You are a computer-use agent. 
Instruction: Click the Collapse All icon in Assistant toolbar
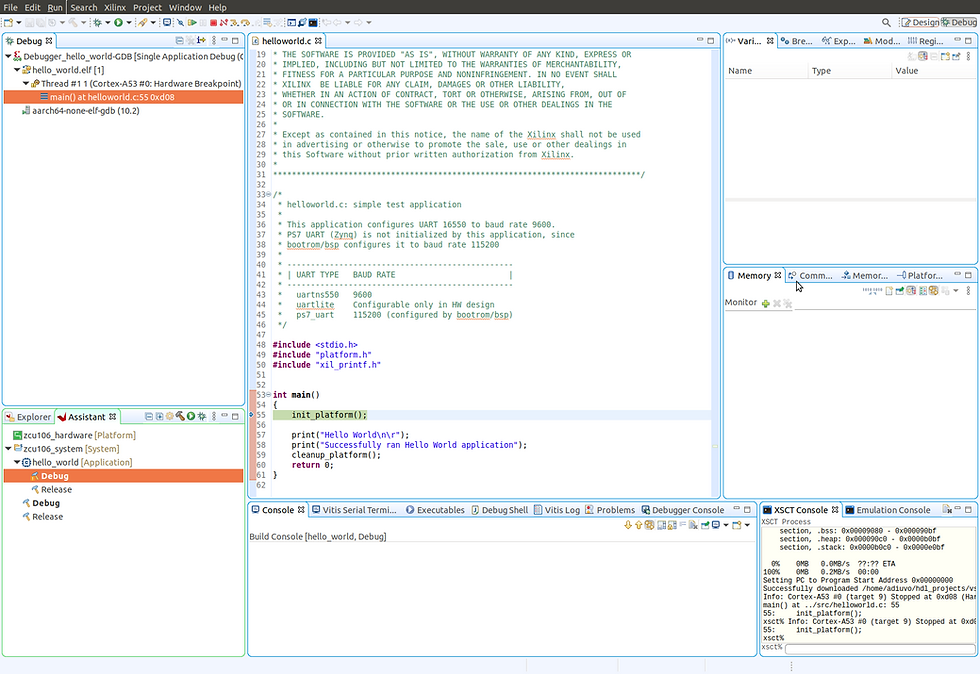(x=149, y=416)
